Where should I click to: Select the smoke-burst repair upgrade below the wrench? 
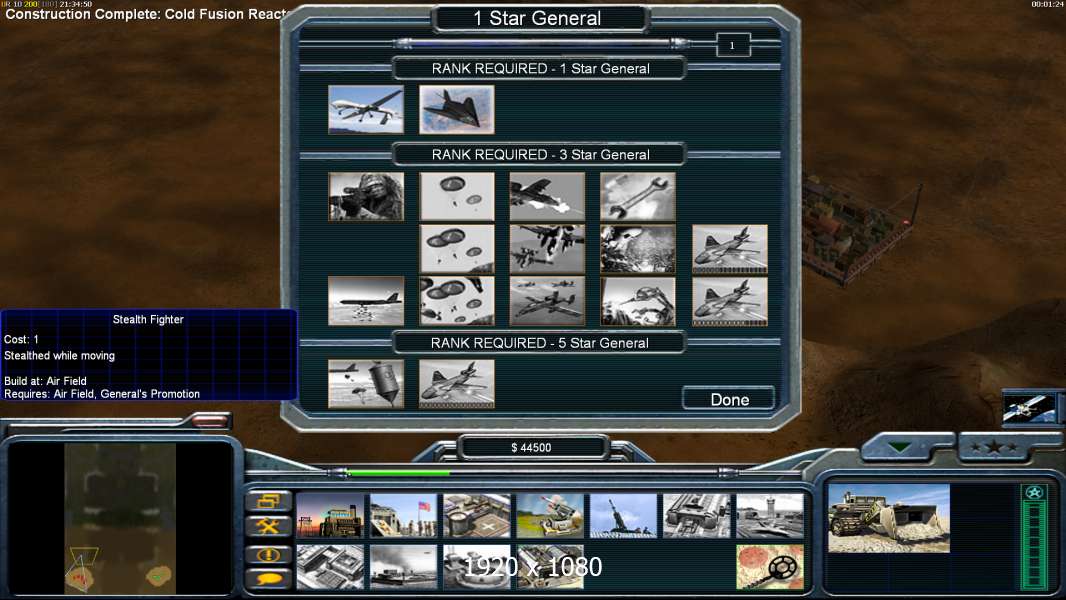638,249
